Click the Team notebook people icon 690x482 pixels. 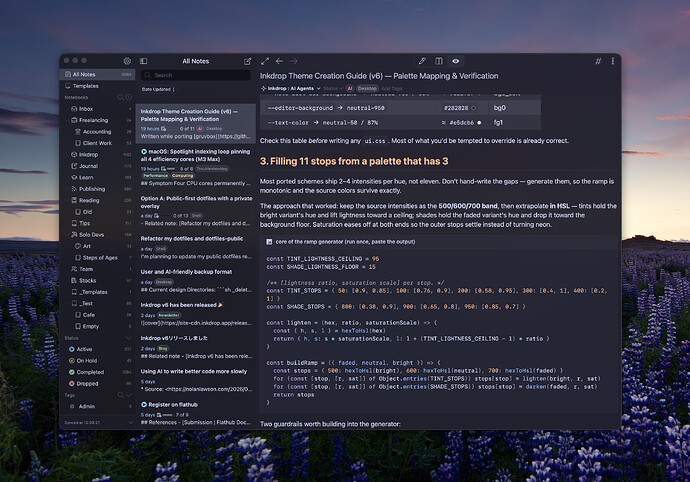pyautogui.click(x=74, y=269)
